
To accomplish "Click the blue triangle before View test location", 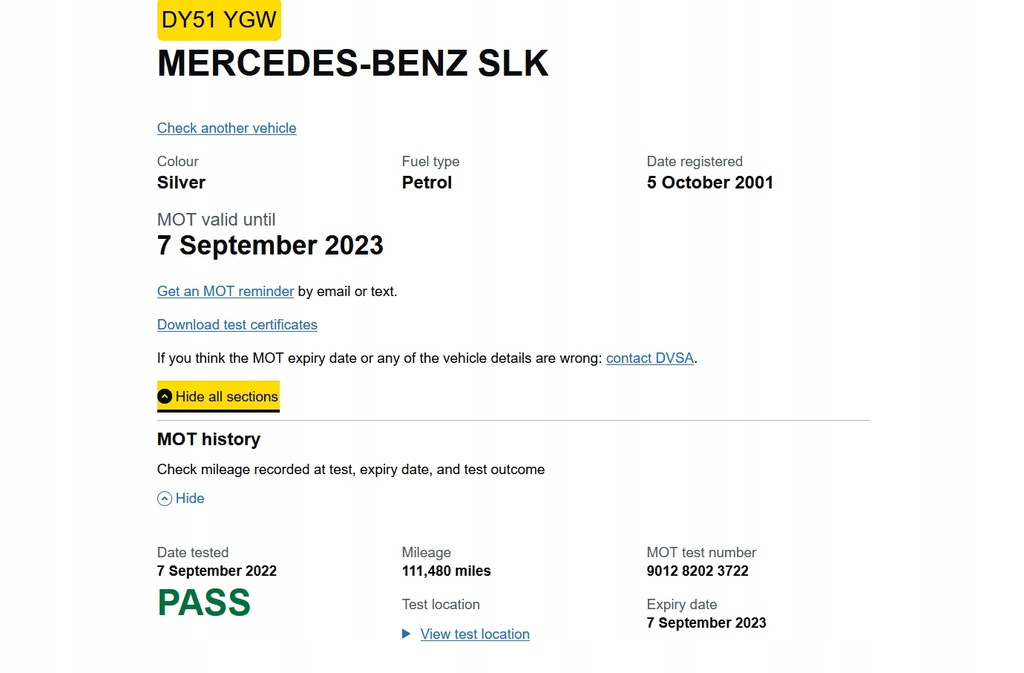I will tap(406, 634).
